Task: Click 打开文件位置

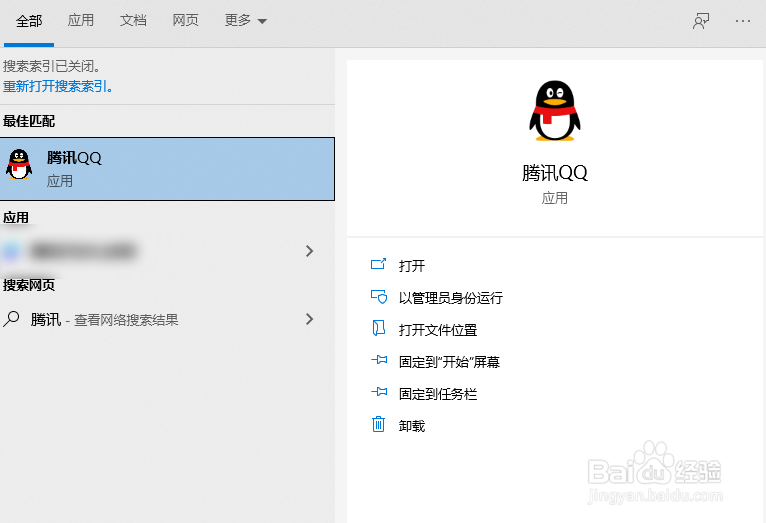Action: (x=438, y=330)
